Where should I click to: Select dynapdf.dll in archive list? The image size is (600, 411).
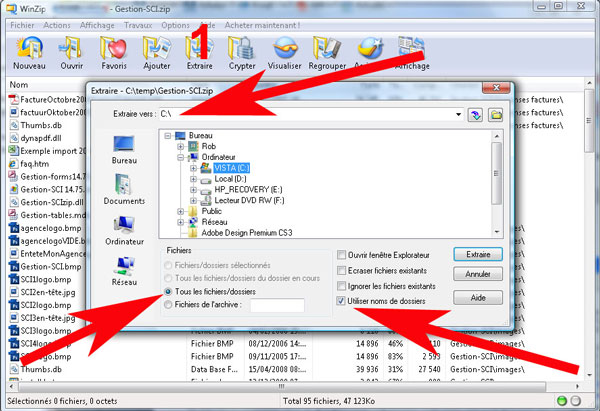click(35, 138)
